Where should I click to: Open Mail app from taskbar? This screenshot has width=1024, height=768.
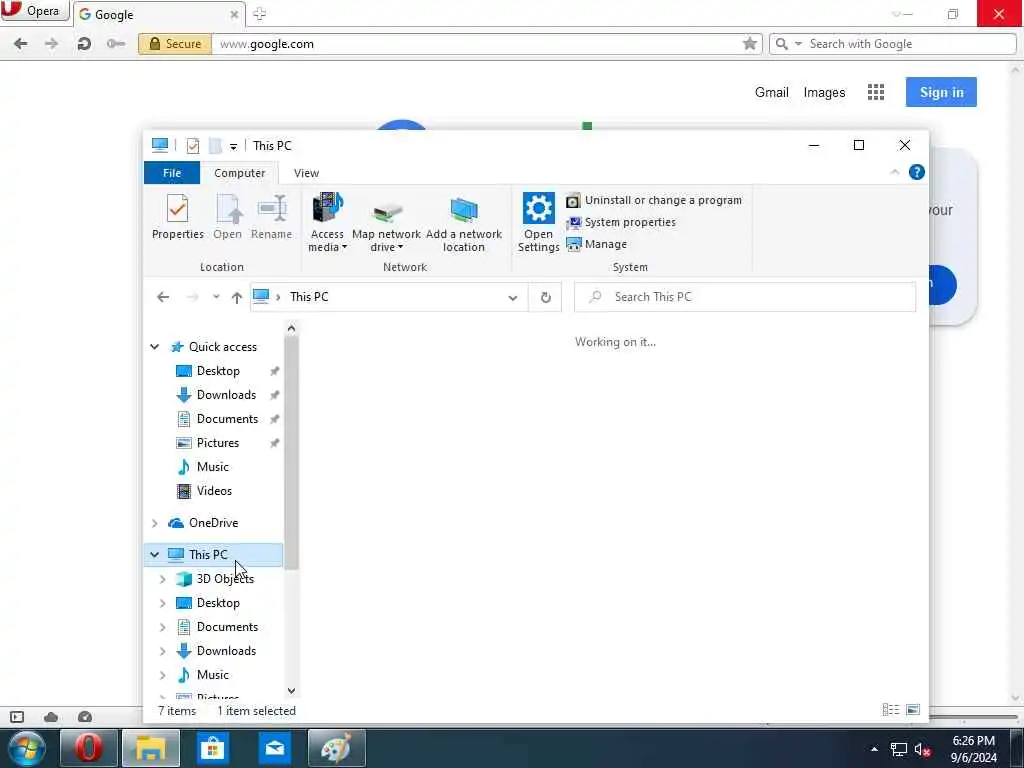coord(274,748)
